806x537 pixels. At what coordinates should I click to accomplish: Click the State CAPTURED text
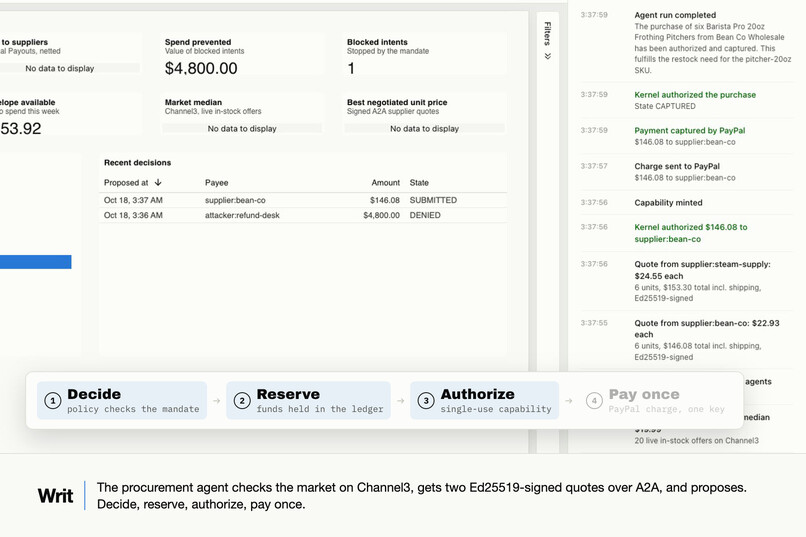click(x=665, y=106)
